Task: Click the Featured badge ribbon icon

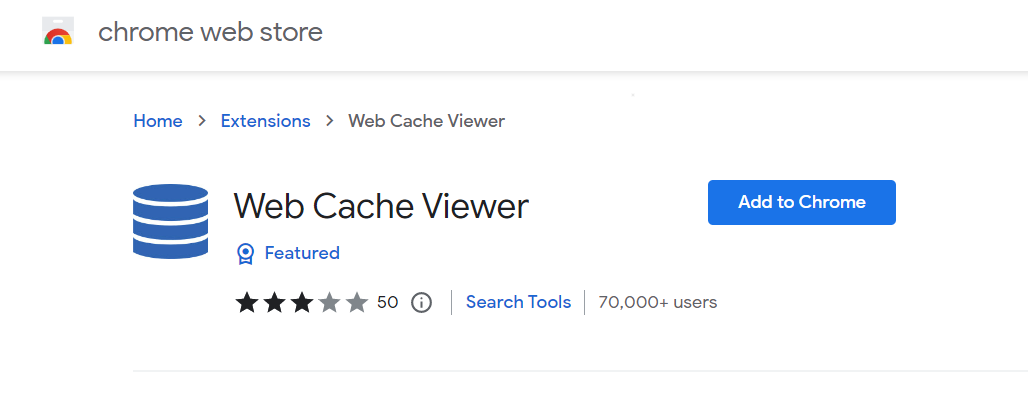Action: click(245, 254)
